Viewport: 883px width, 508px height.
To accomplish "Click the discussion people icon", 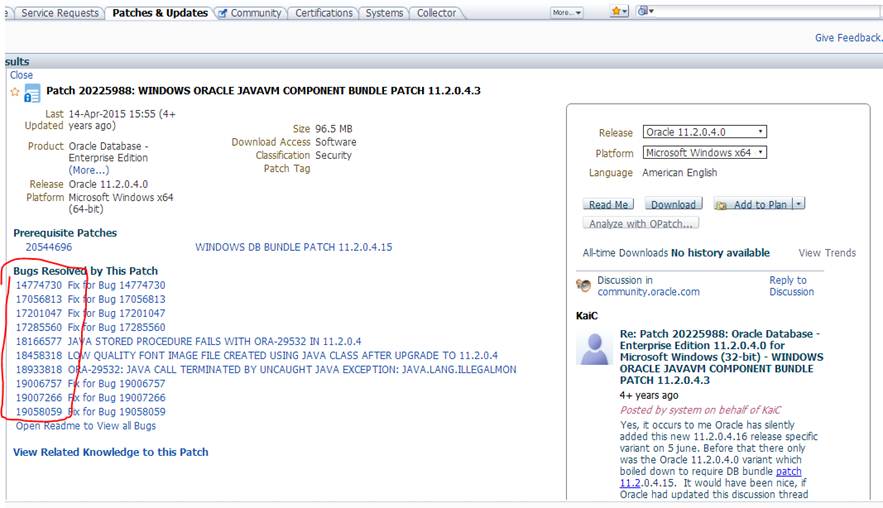I will [584, 286].
